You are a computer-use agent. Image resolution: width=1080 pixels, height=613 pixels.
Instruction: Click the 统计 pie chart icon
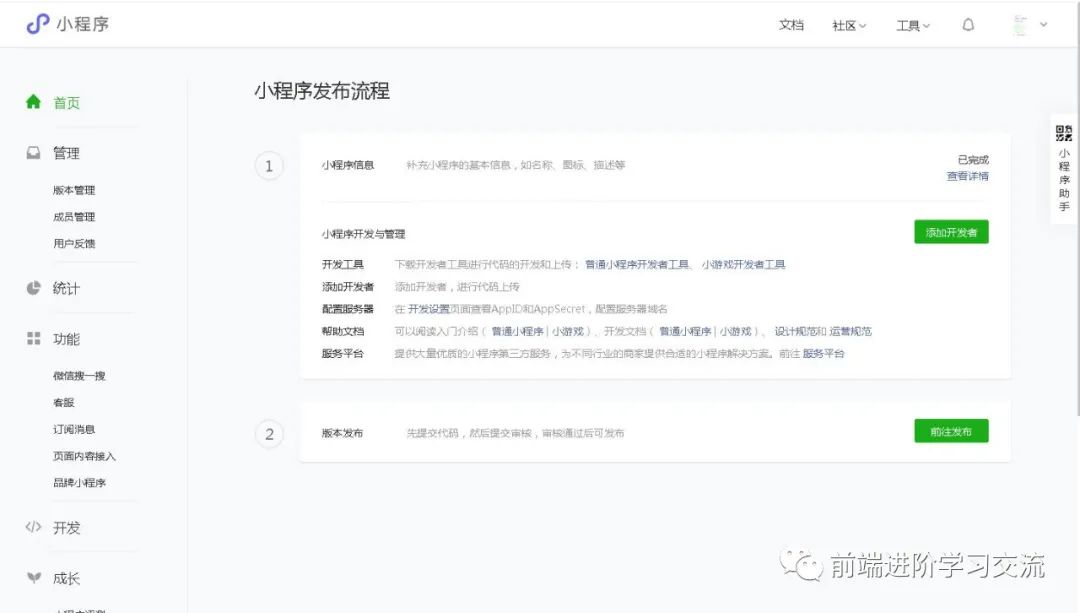[x=33, y=288]
